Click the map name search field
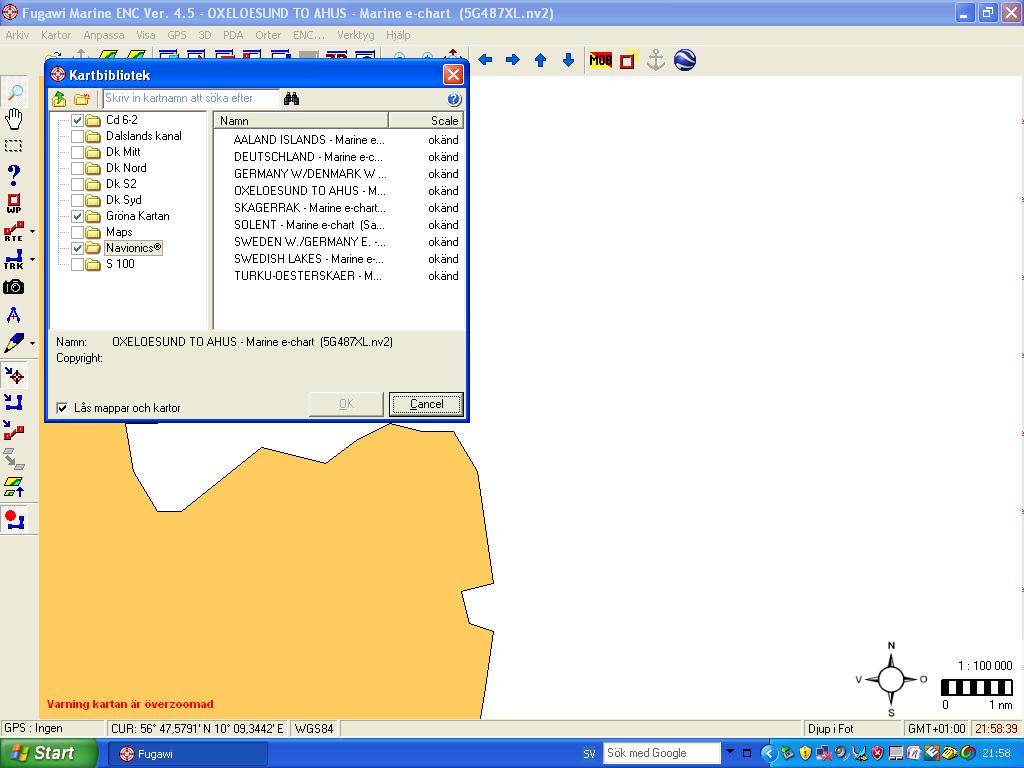 (x=191, y=99)
